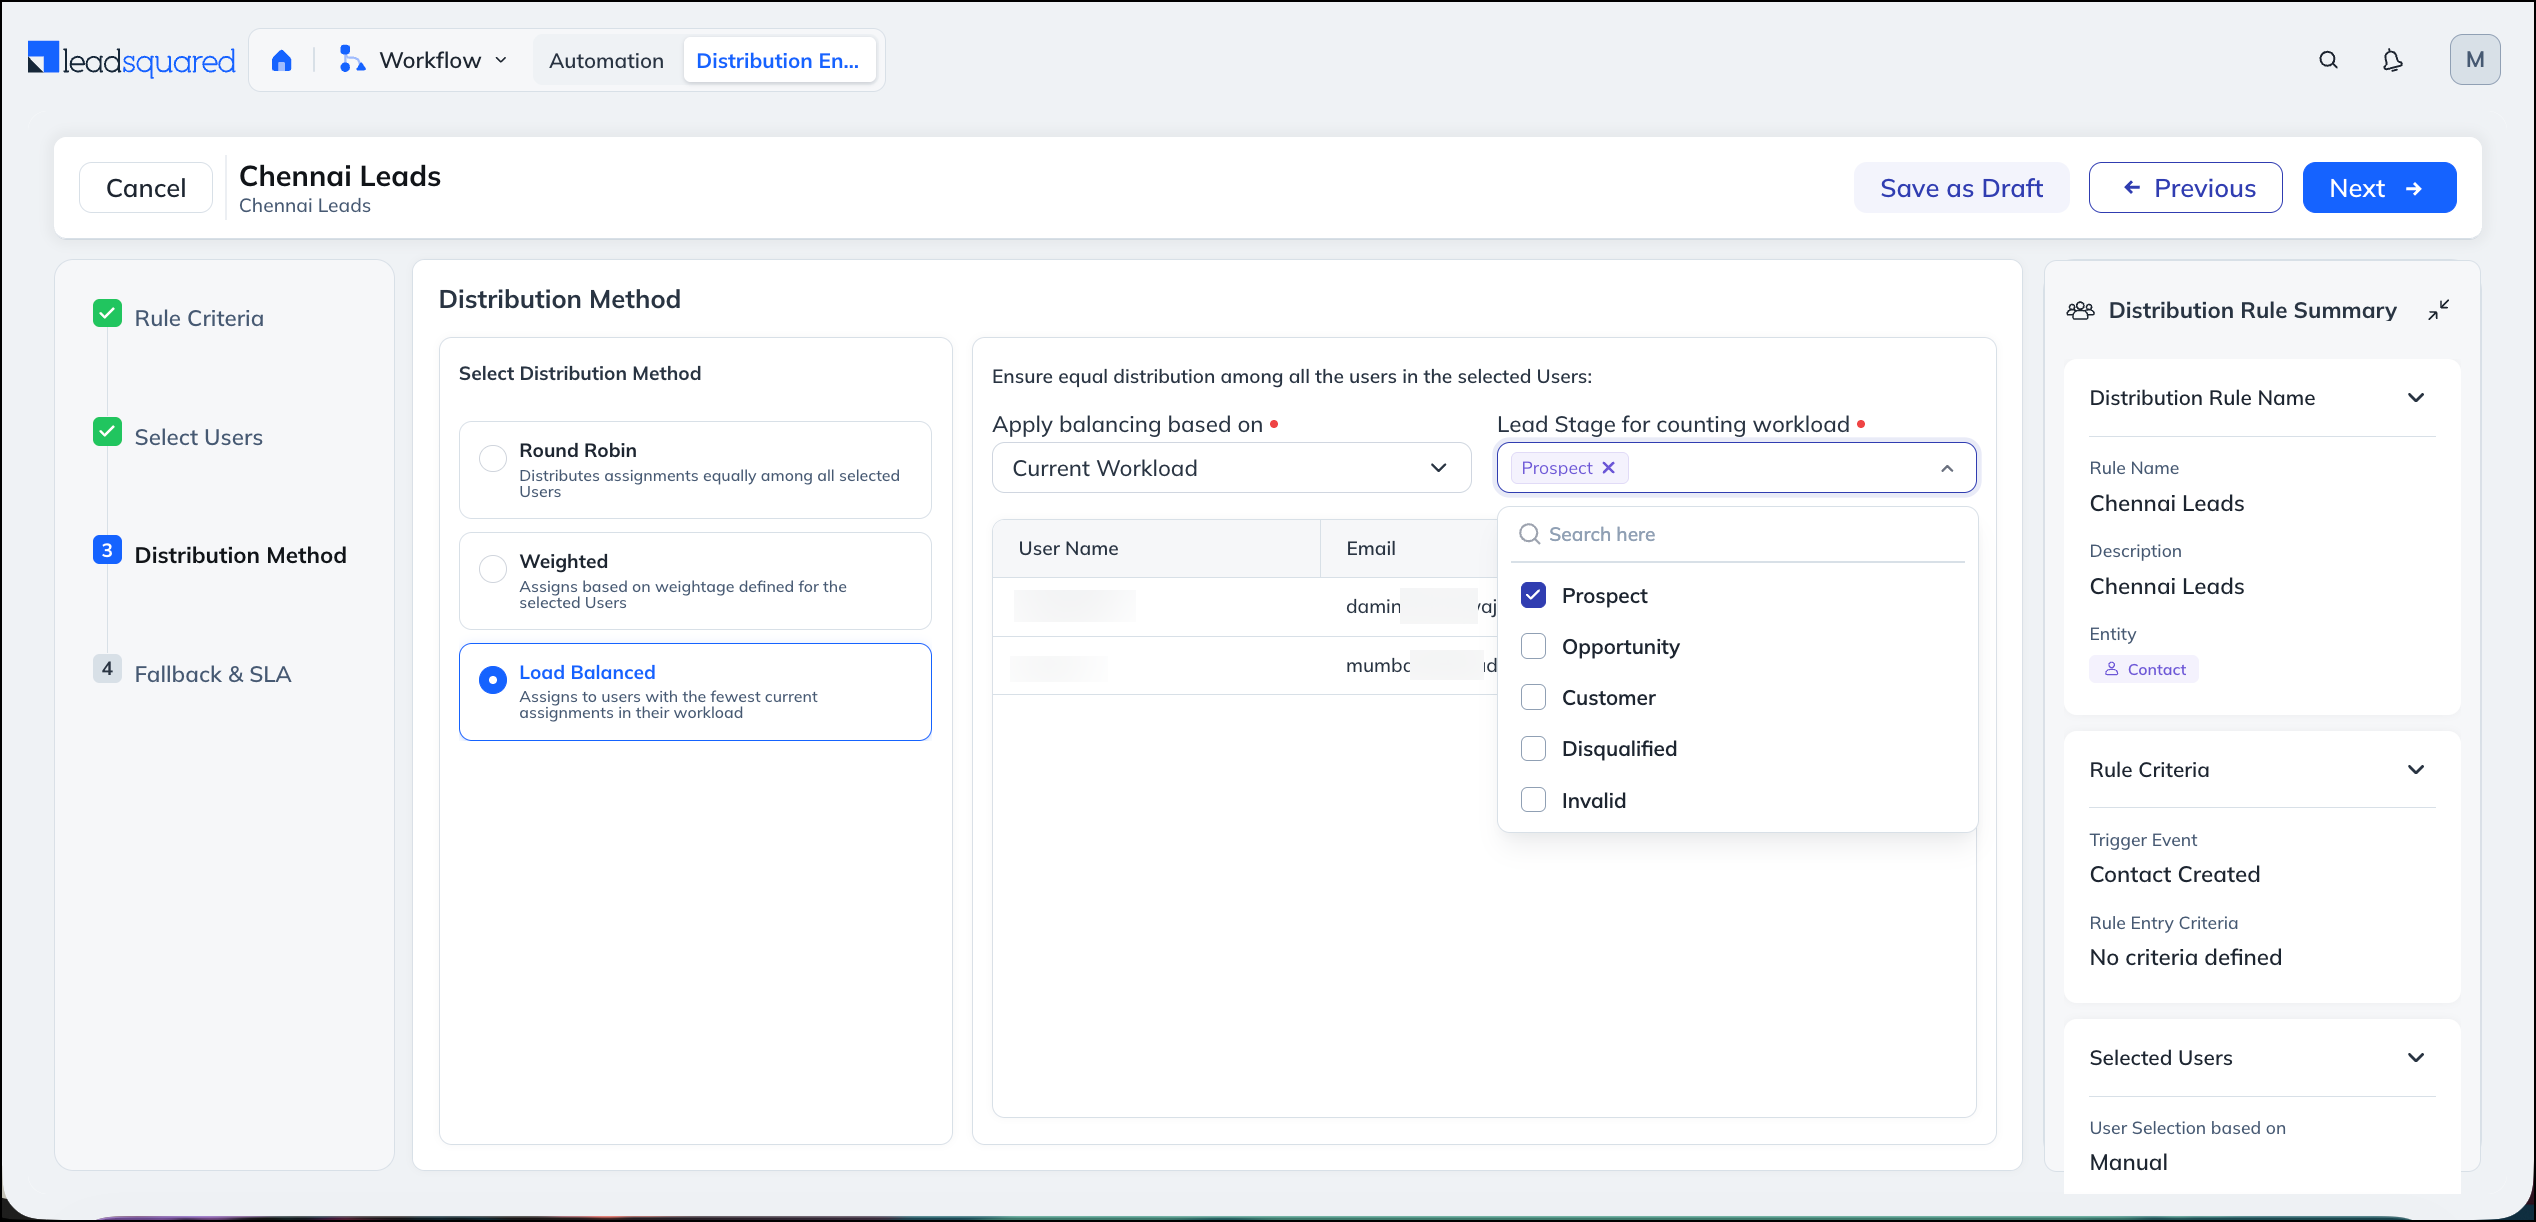The height and width of the screenshot is (1222, 2536).
Task: Open the Workflow dropdown menu
Action: tap(425, 60)
